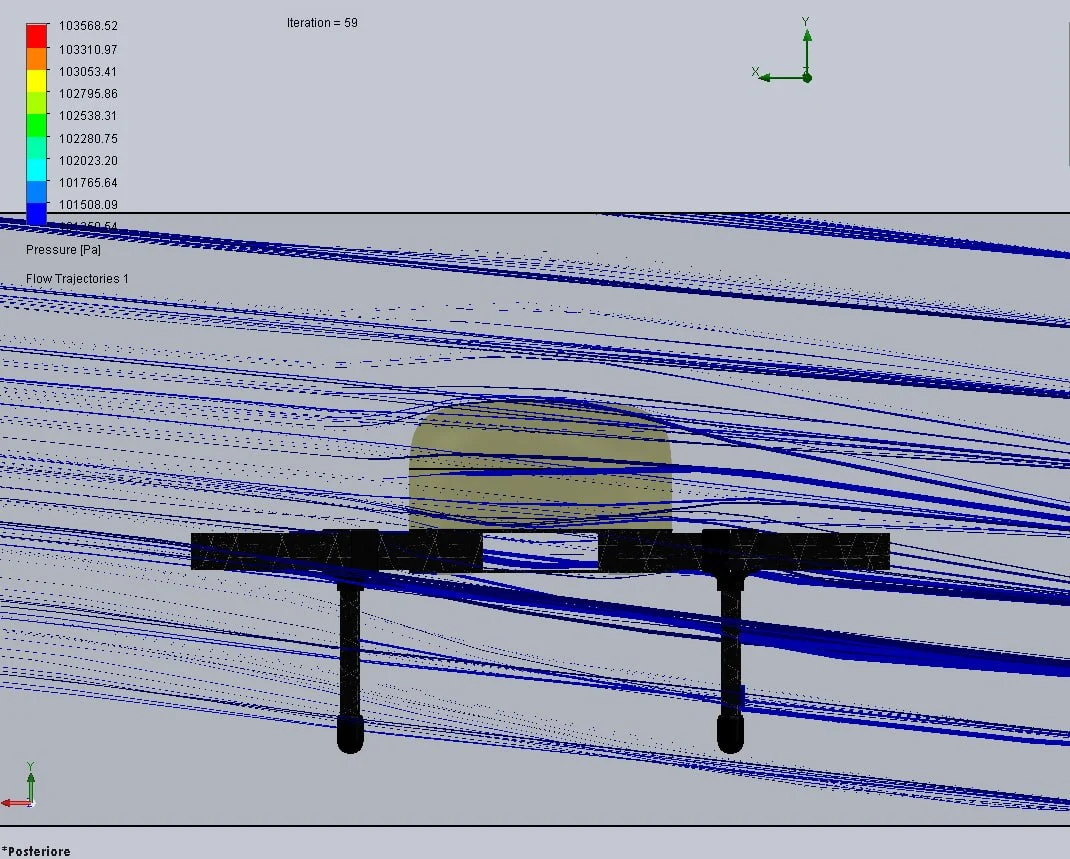Click the legend value 103053.41
The height and width of the screenshot is (859, 1070).
click(88, 72)
